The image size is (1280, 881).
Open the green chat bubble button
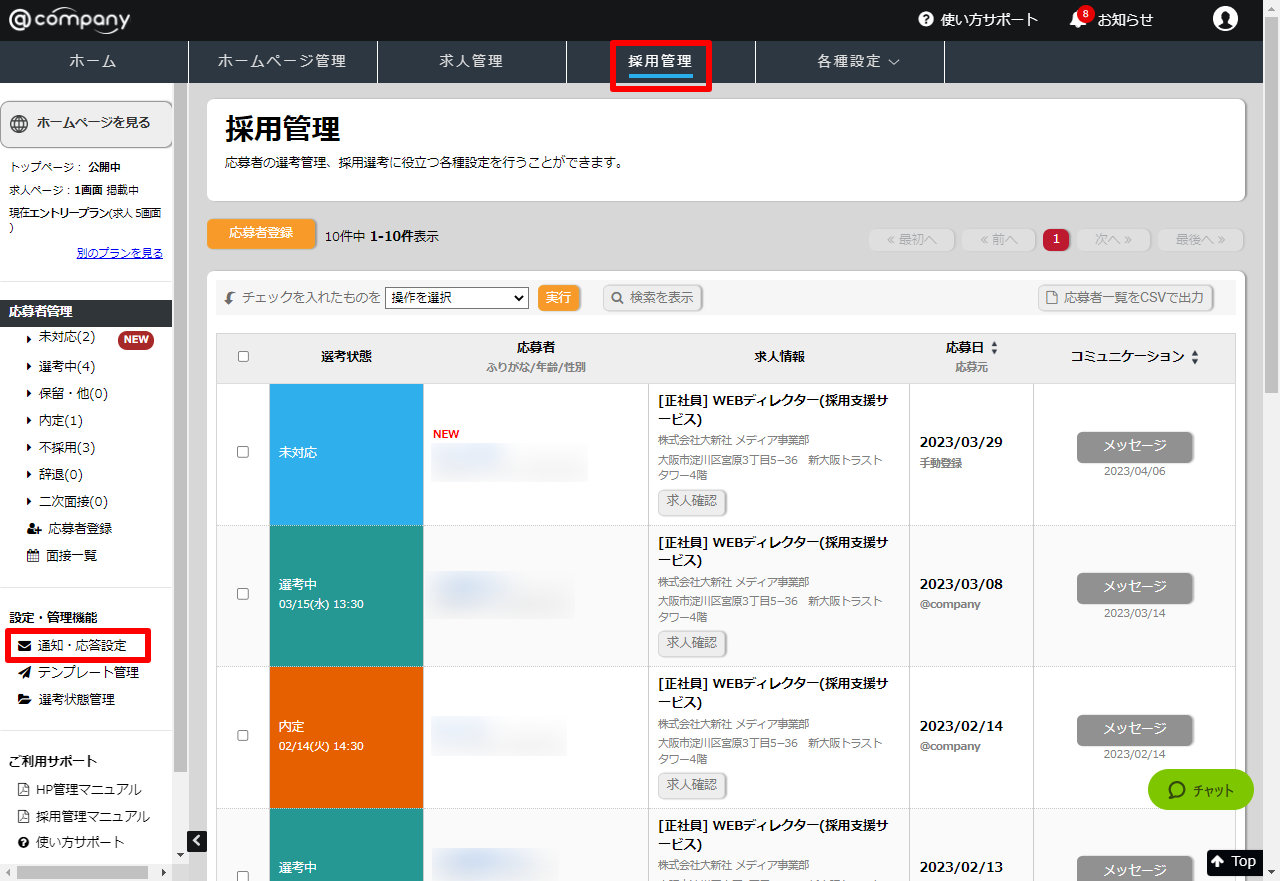[x=1200, y=790]
